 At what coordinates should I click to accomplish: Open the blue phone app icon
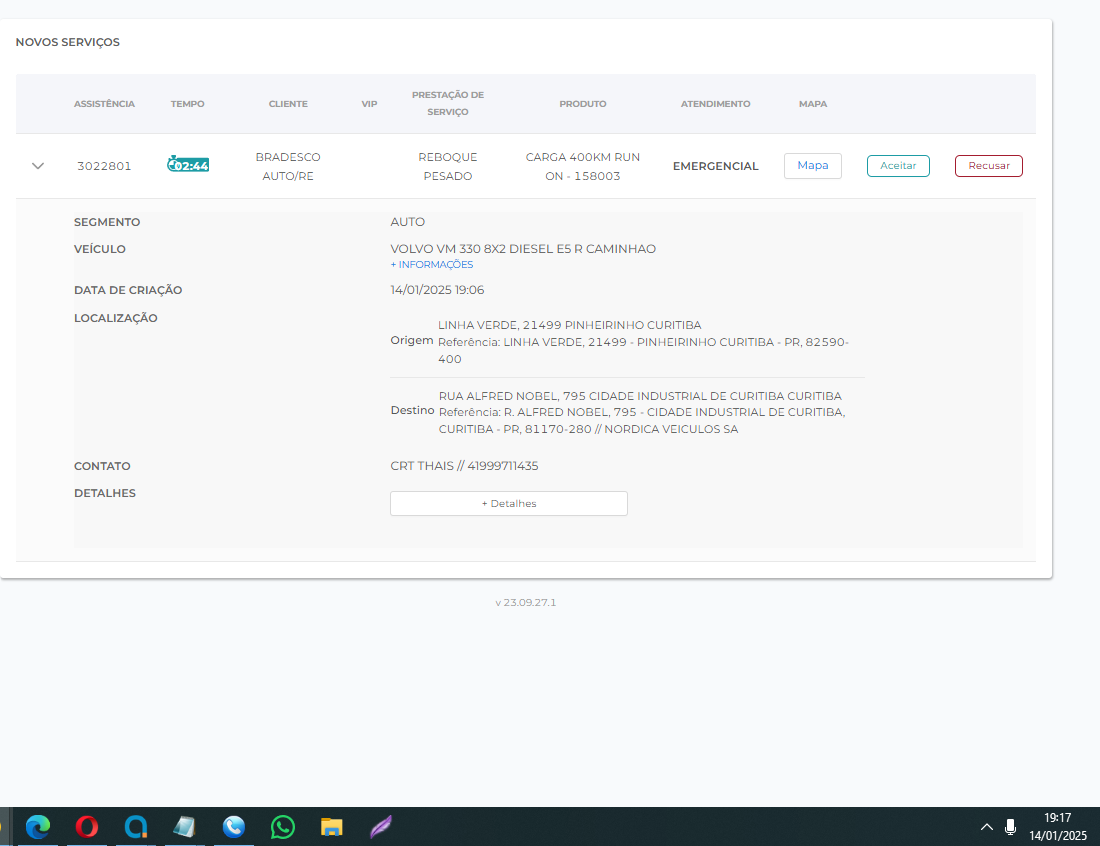coord(234,827)
